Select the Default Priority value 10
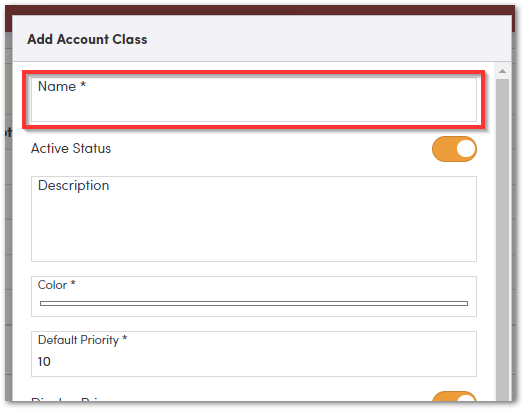Screen dimensions: 524x410 44,362
